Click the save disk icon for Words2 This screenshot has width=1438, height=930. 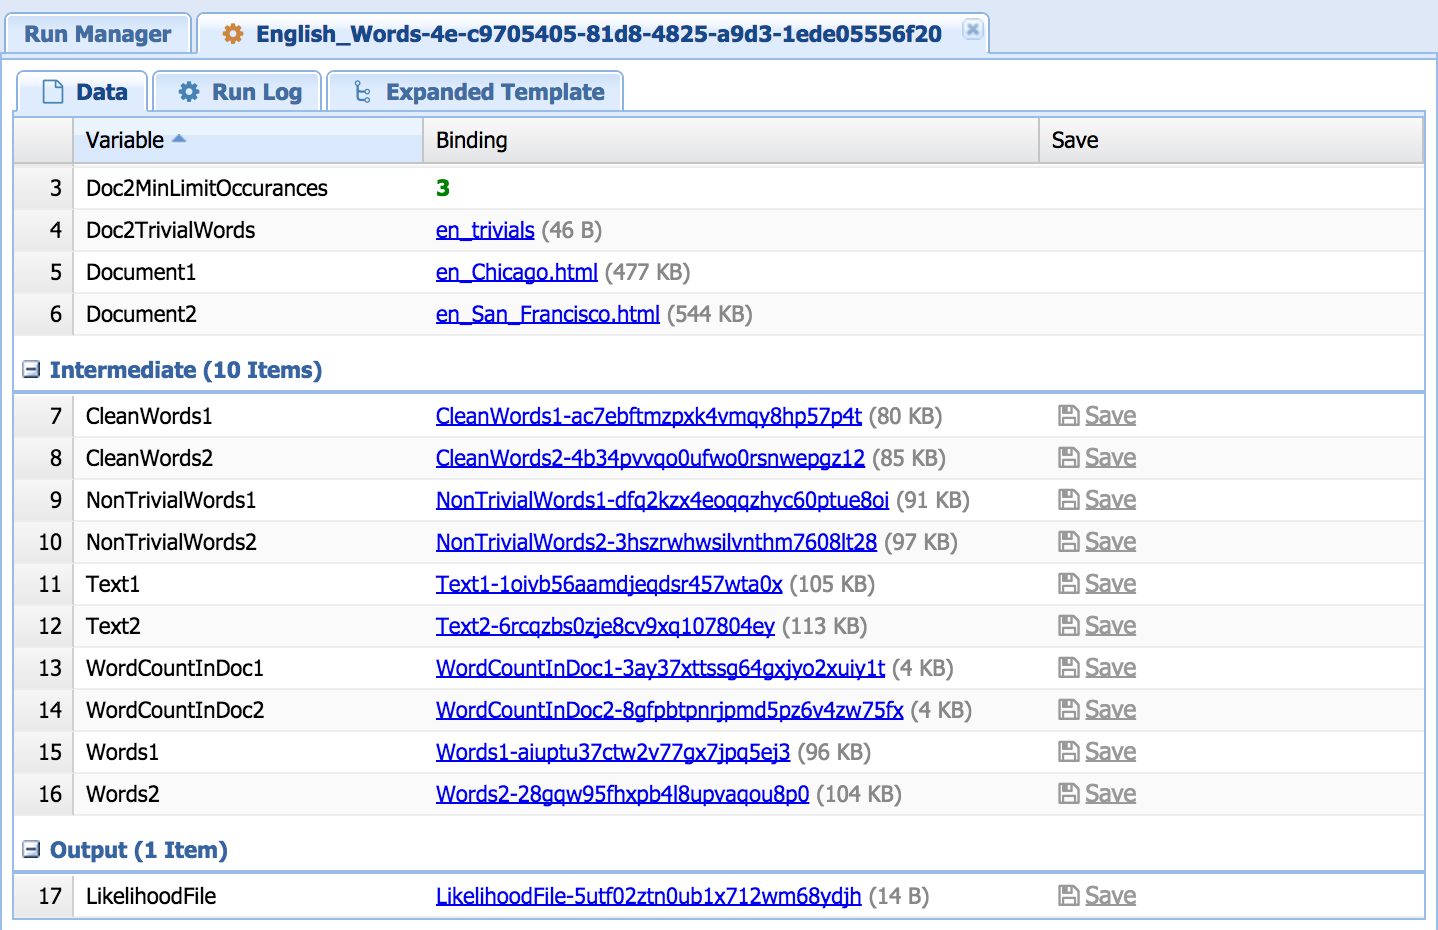(1068, 794)
